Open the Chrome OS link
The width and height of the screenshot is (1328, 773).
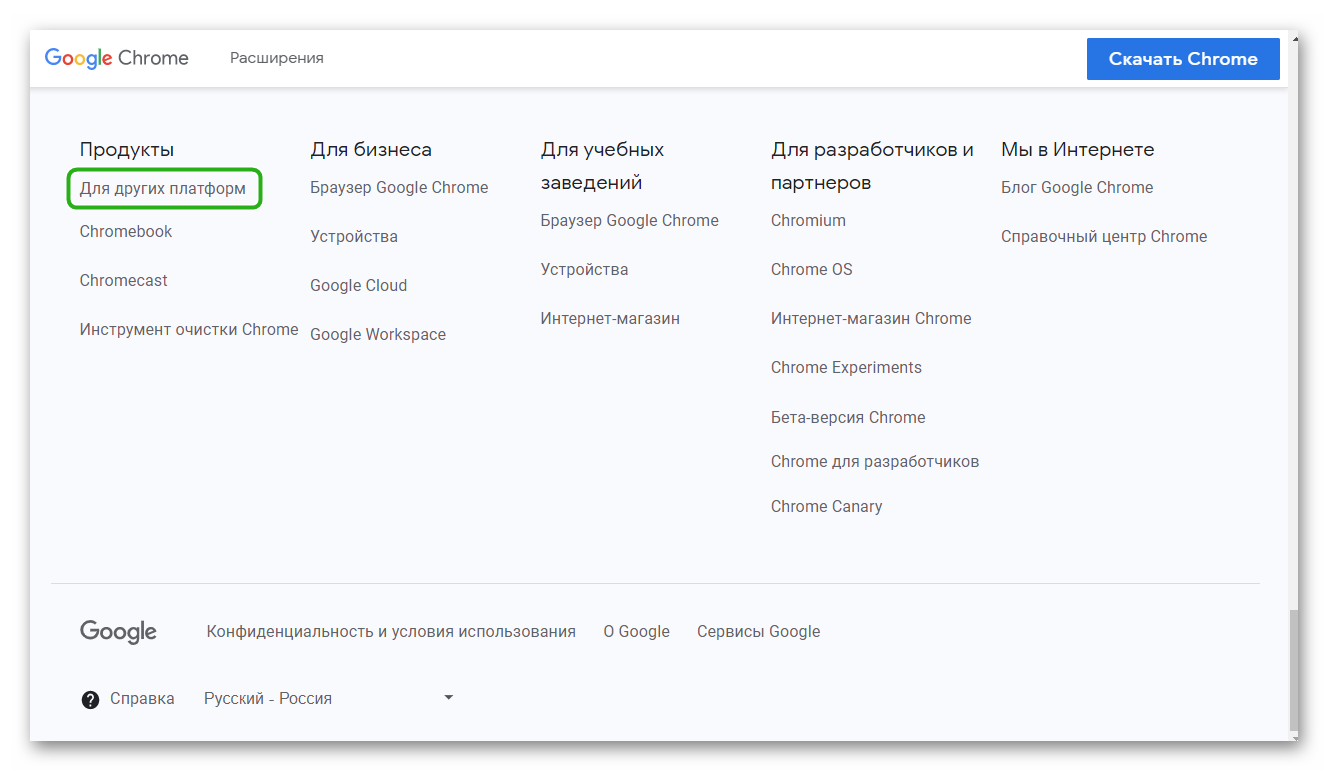812,269
